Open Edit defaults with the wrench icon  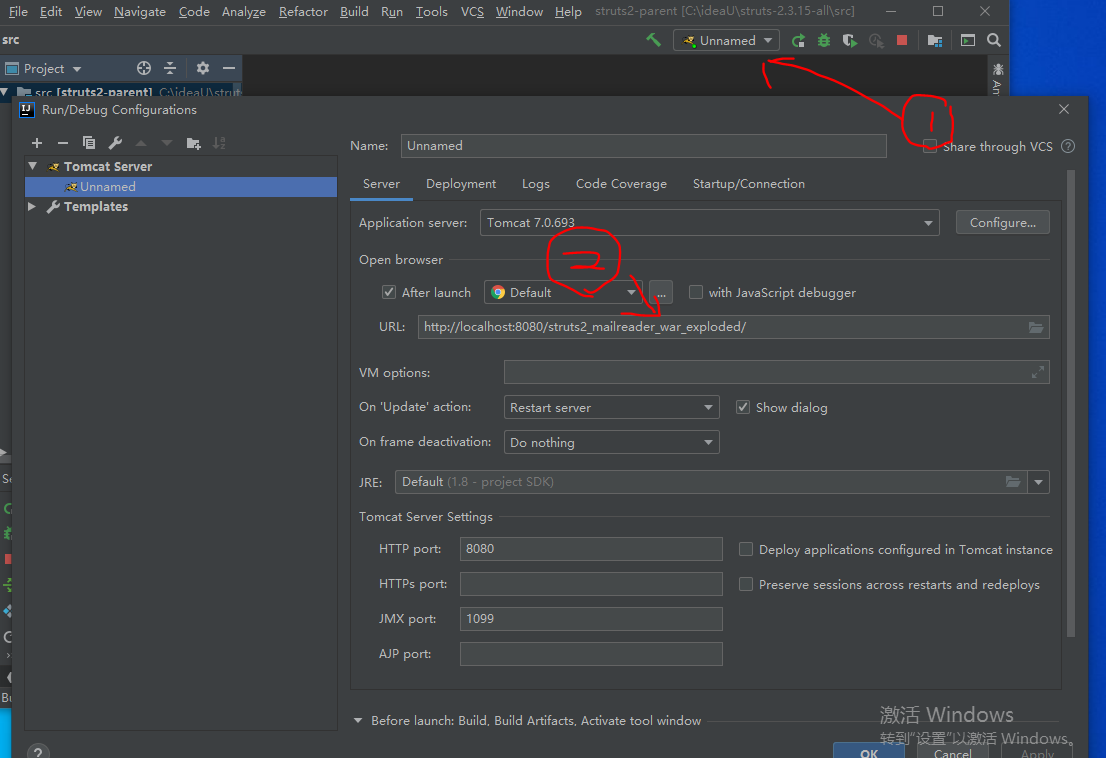tap(115, 143)
